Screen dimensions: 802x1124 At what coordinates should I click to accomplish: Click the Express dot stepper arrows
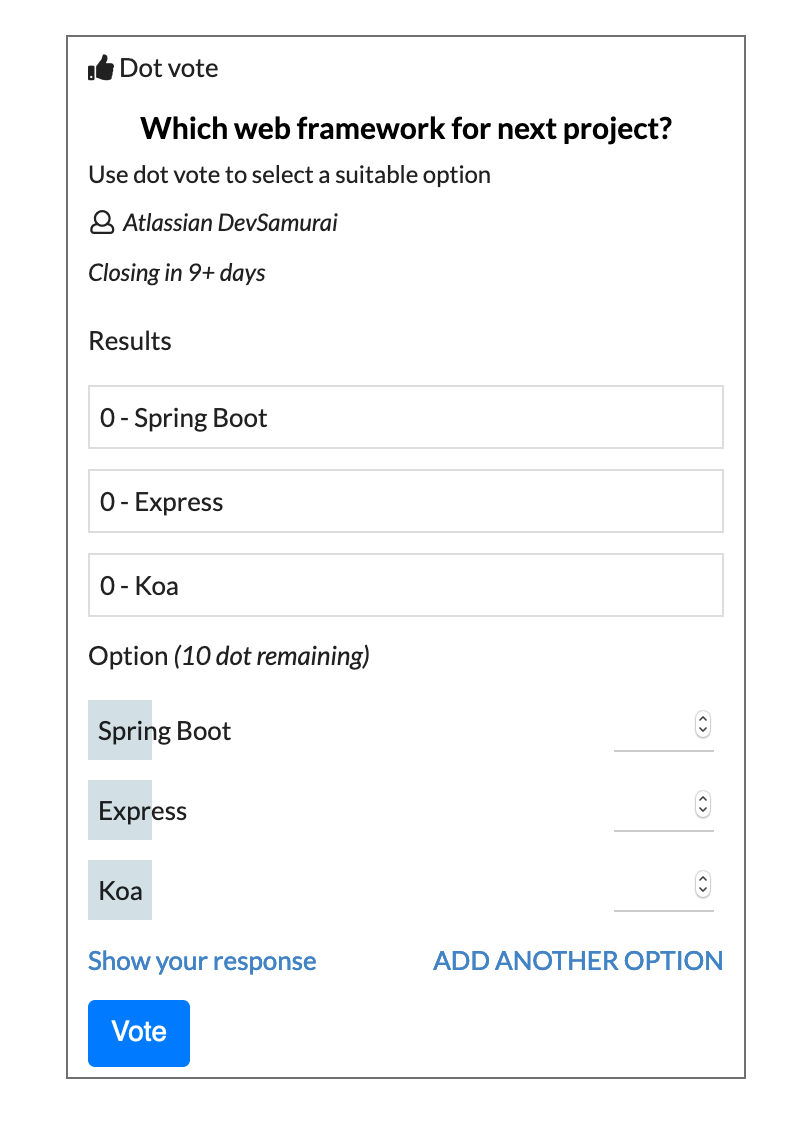coord(703,804)
